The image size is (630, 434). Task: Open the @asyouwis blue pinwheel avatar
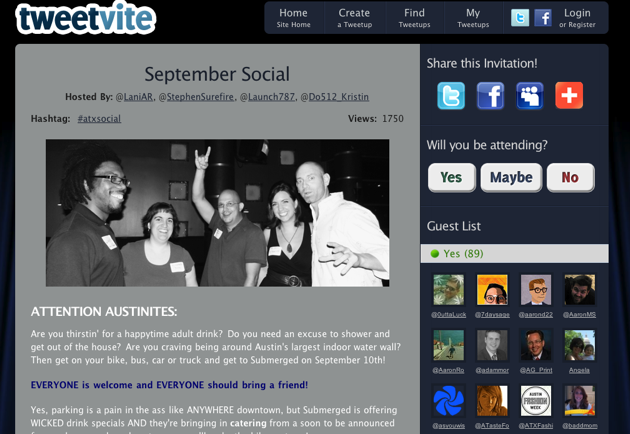pos(448,401)
